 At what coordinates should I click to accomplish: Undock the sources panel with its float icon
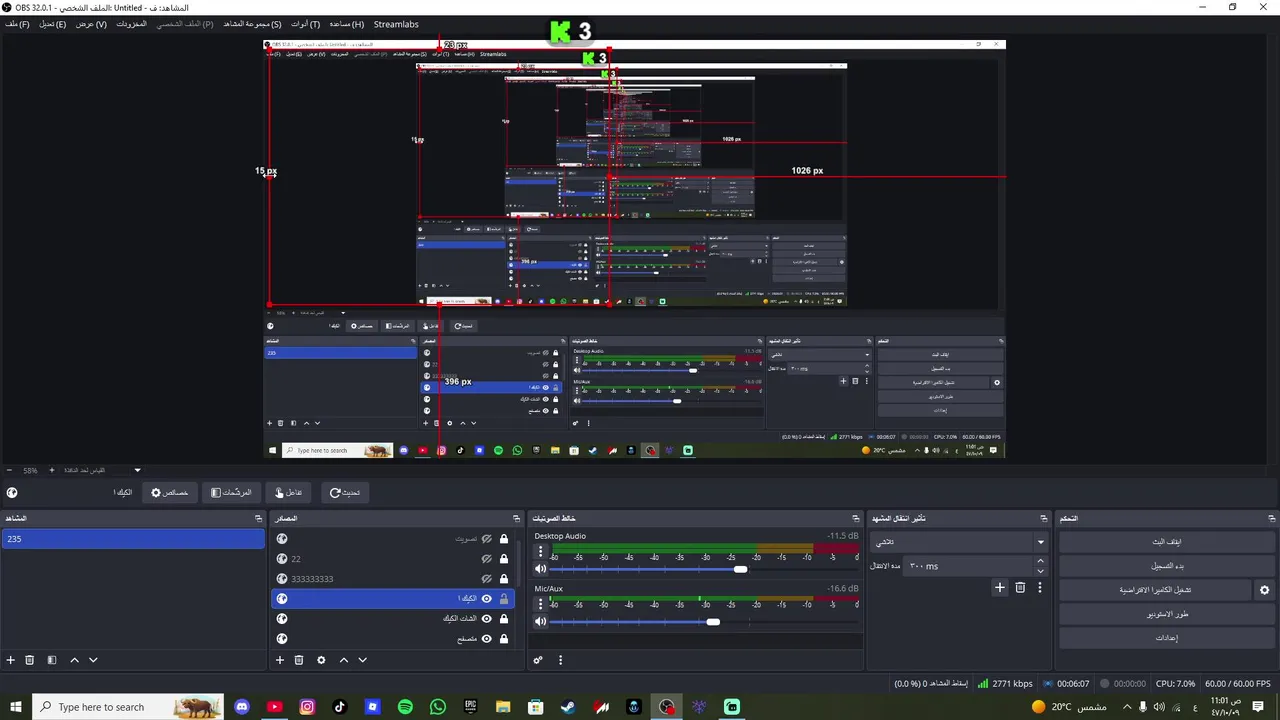click(x=516, y=519)
